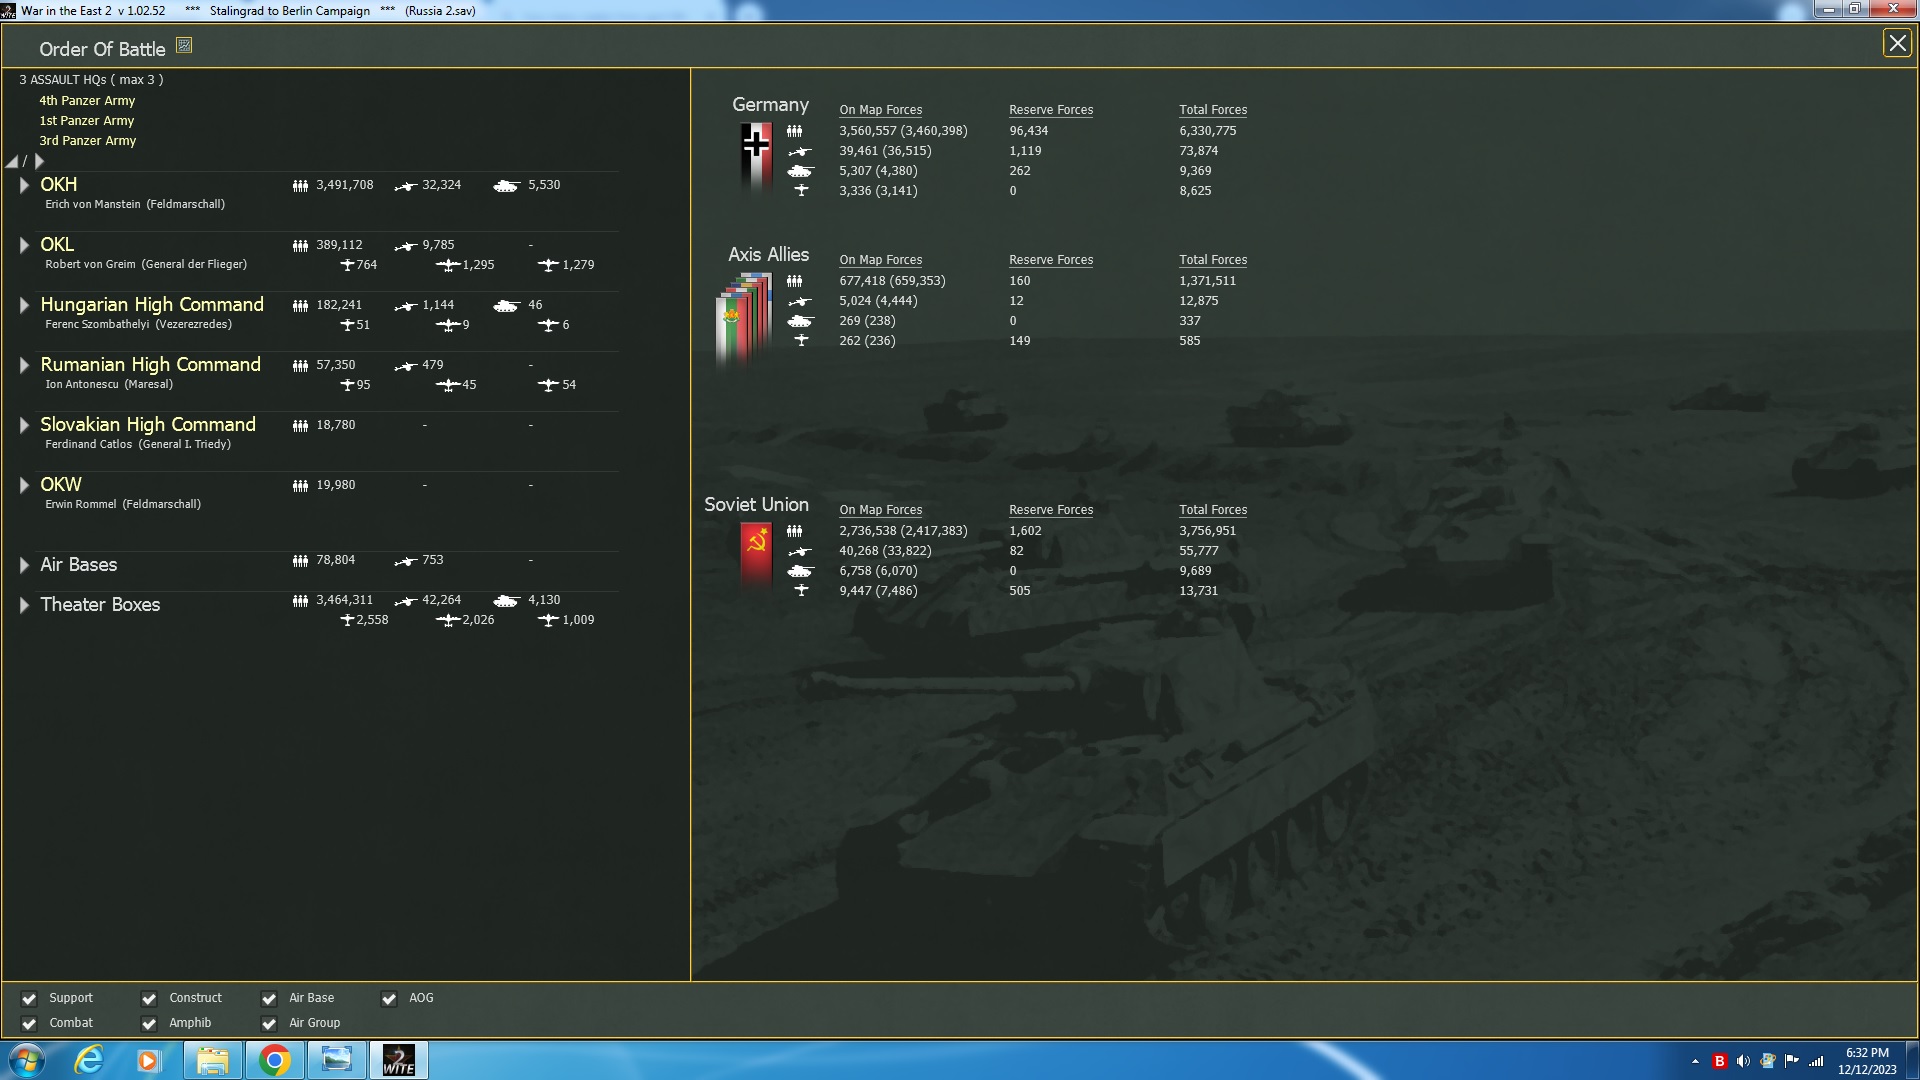
Task: Click collapse-all triangle above OKH
Action: click(x=12, y=162)
